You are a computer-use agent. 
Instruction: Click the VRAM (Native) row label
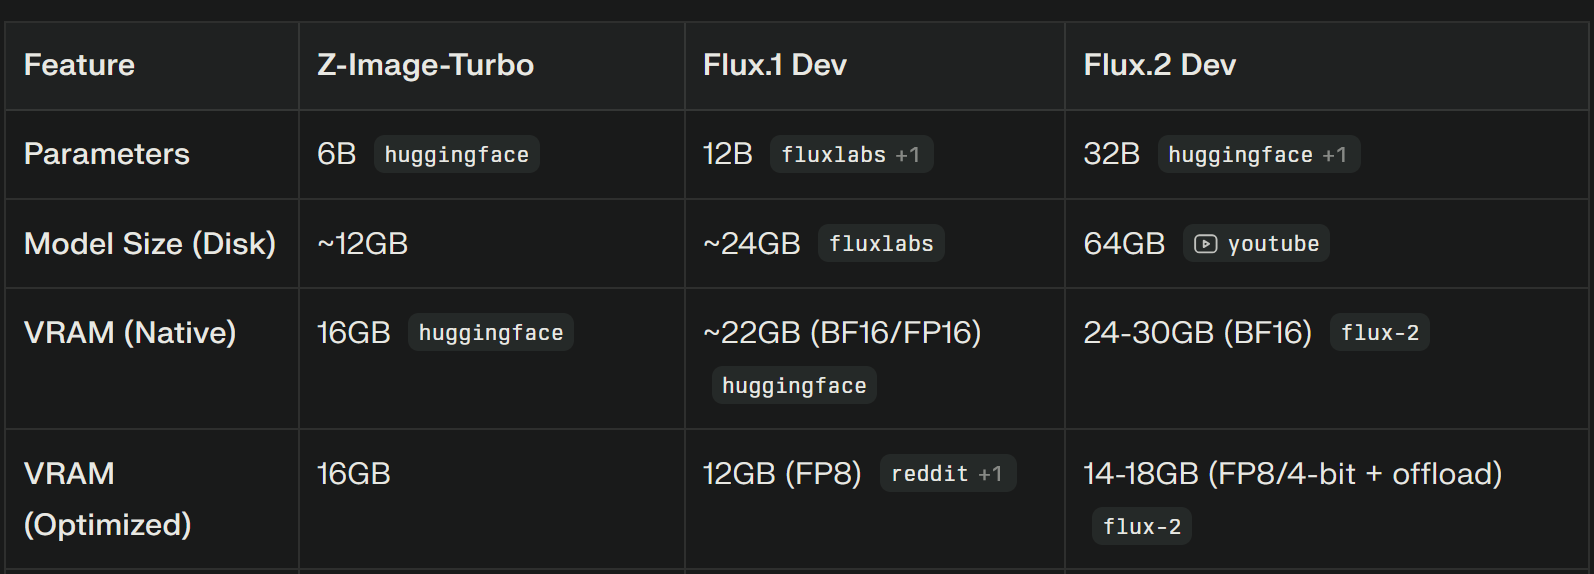[130, 332]
